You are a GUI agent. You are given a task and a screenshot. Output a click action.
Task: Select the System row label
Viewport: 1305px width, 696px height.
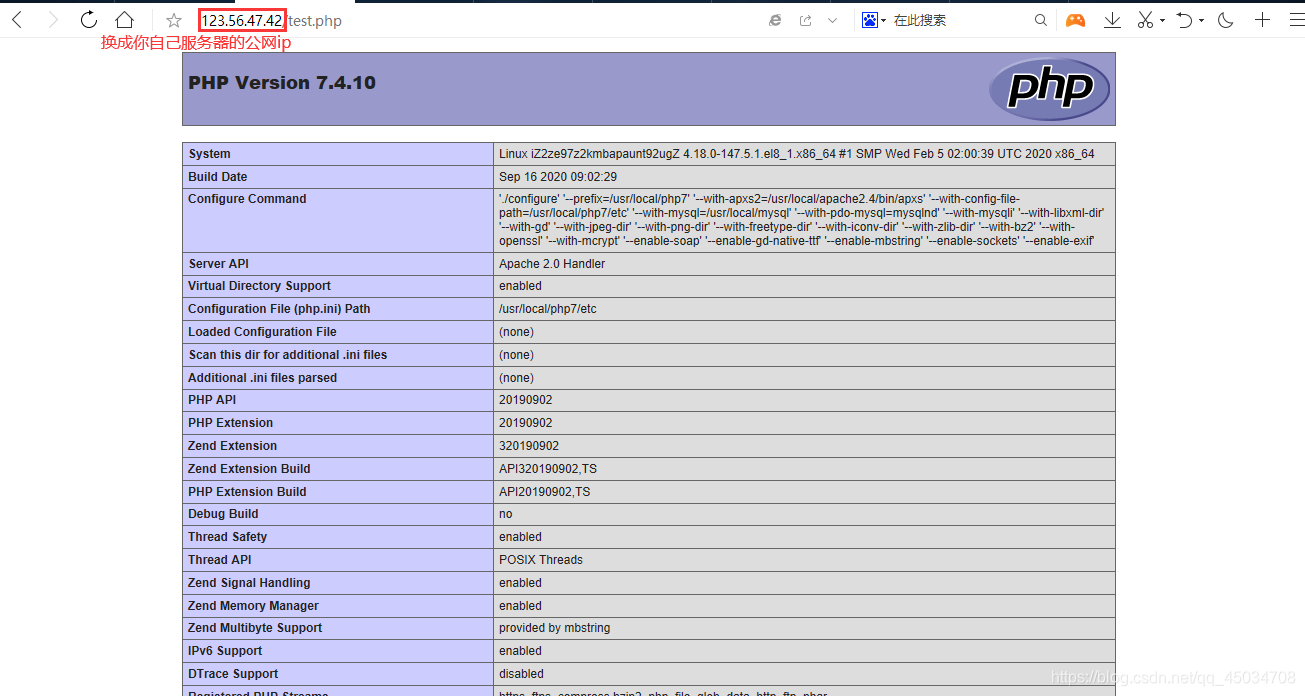click(x=209, y=154)
